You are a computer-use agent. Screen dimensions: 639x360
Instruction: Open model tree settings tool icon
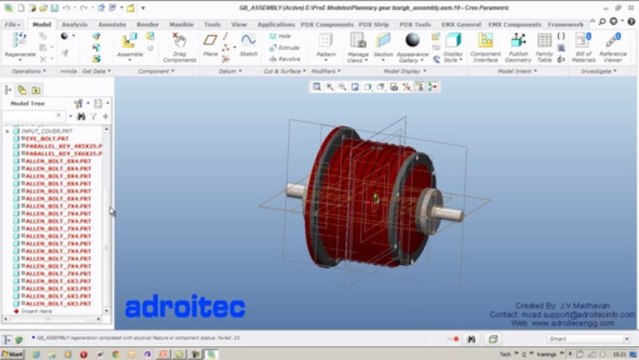coord(78,104)
